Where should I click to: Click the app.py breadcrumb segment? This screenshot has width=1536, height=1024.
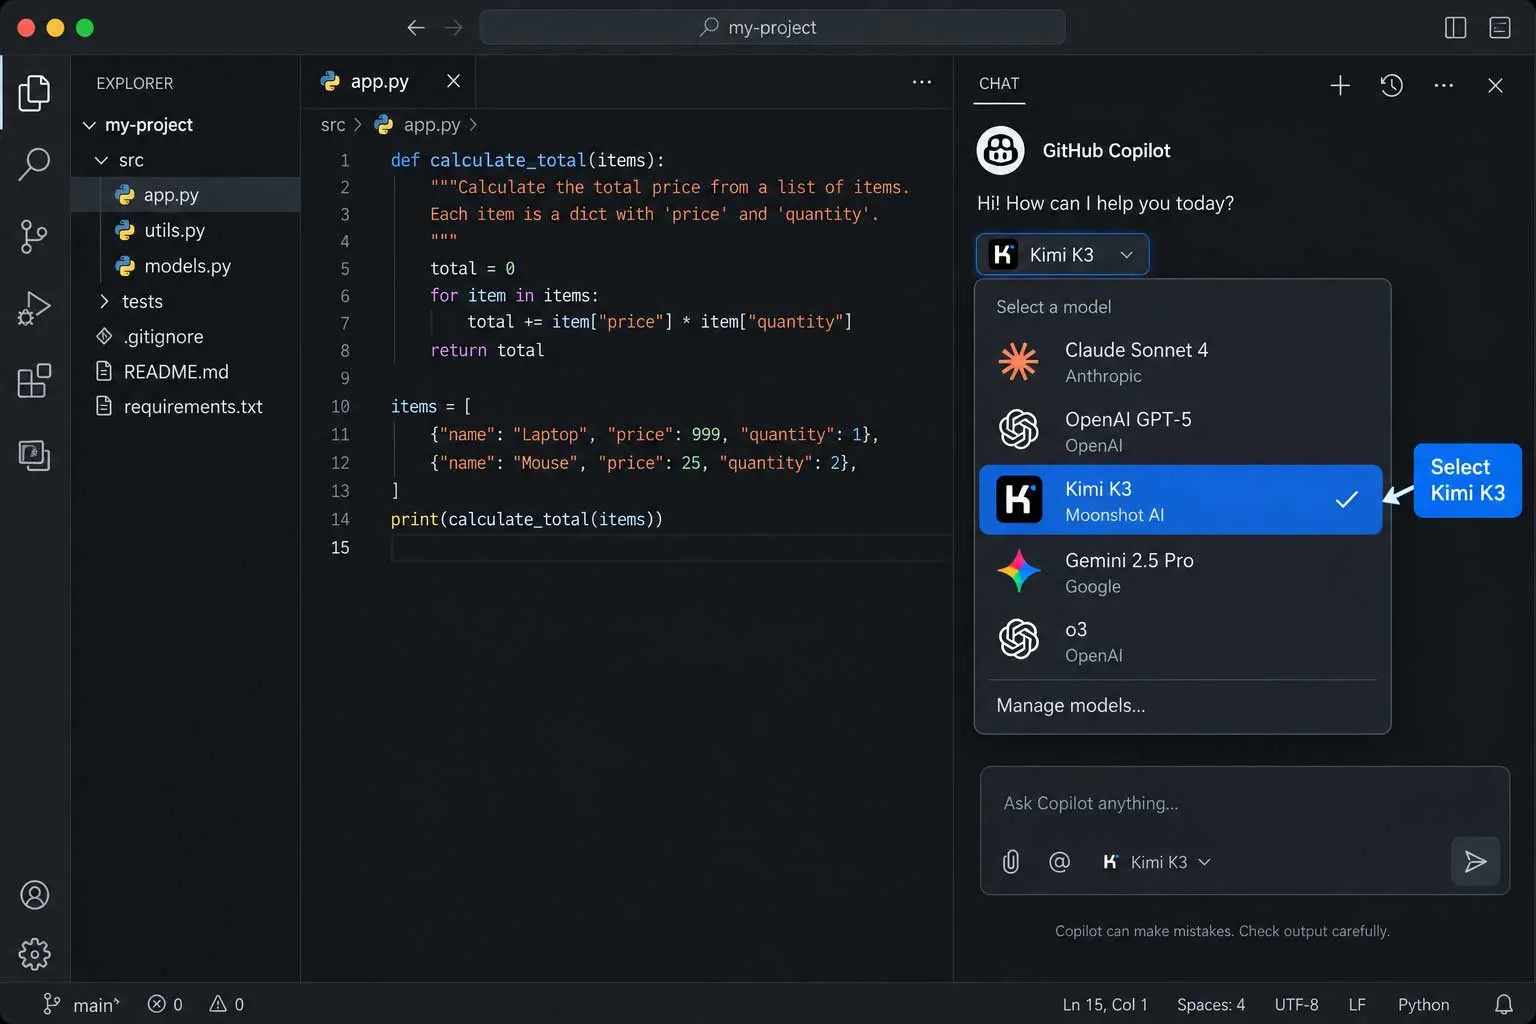pyautogui.click(x=431, y=125)
